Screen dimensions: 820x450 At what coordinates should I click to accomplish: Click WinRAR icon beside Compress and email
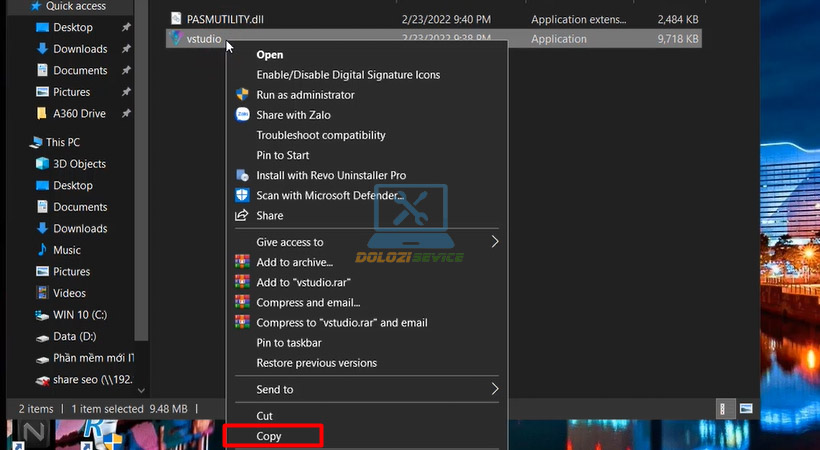242,302
